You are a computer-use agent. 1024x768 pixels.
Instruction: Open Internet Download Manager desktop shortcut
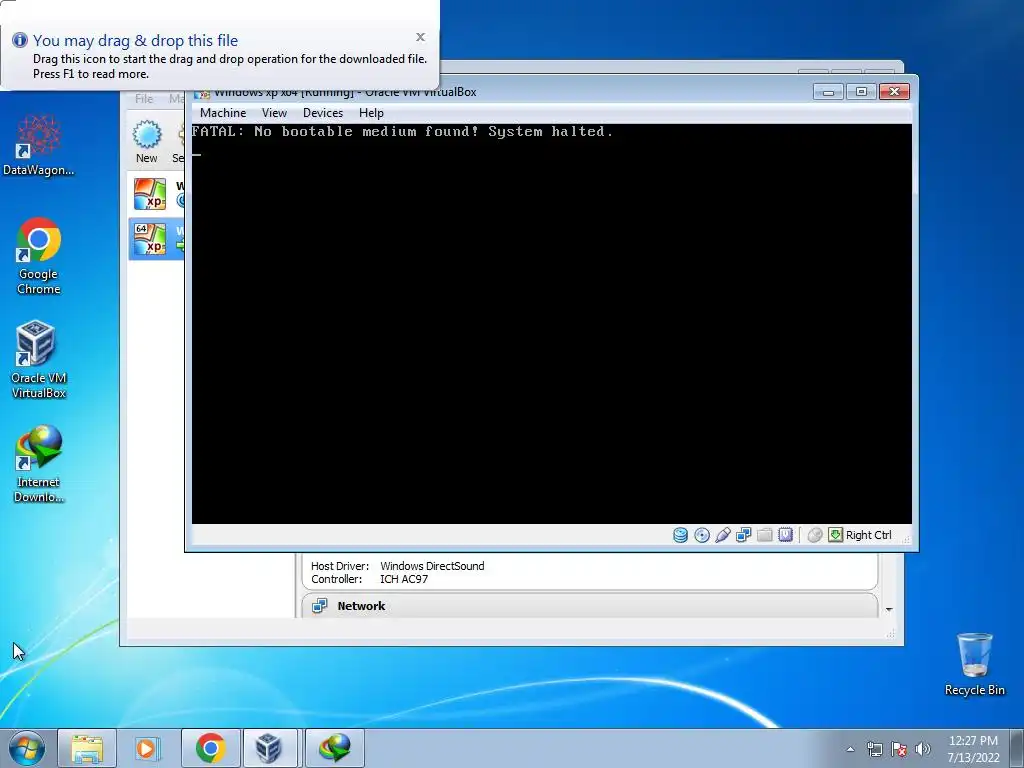39,464
